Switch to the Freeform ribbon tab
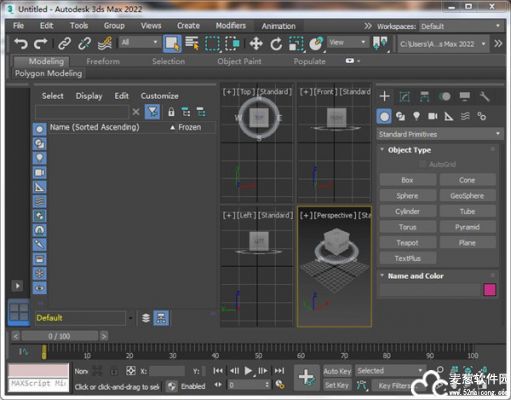Viewport: 511px width, 400px height. point(103,61)
